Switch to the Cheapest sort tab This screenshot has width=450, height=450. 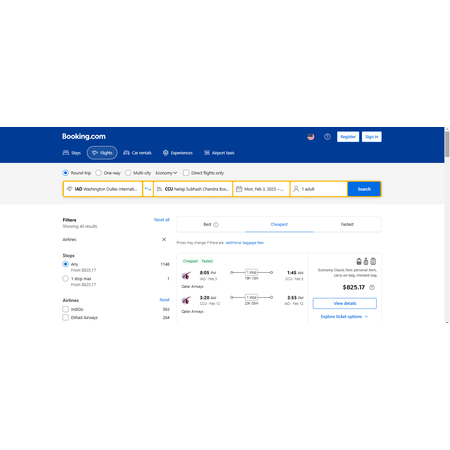(279, 224)
